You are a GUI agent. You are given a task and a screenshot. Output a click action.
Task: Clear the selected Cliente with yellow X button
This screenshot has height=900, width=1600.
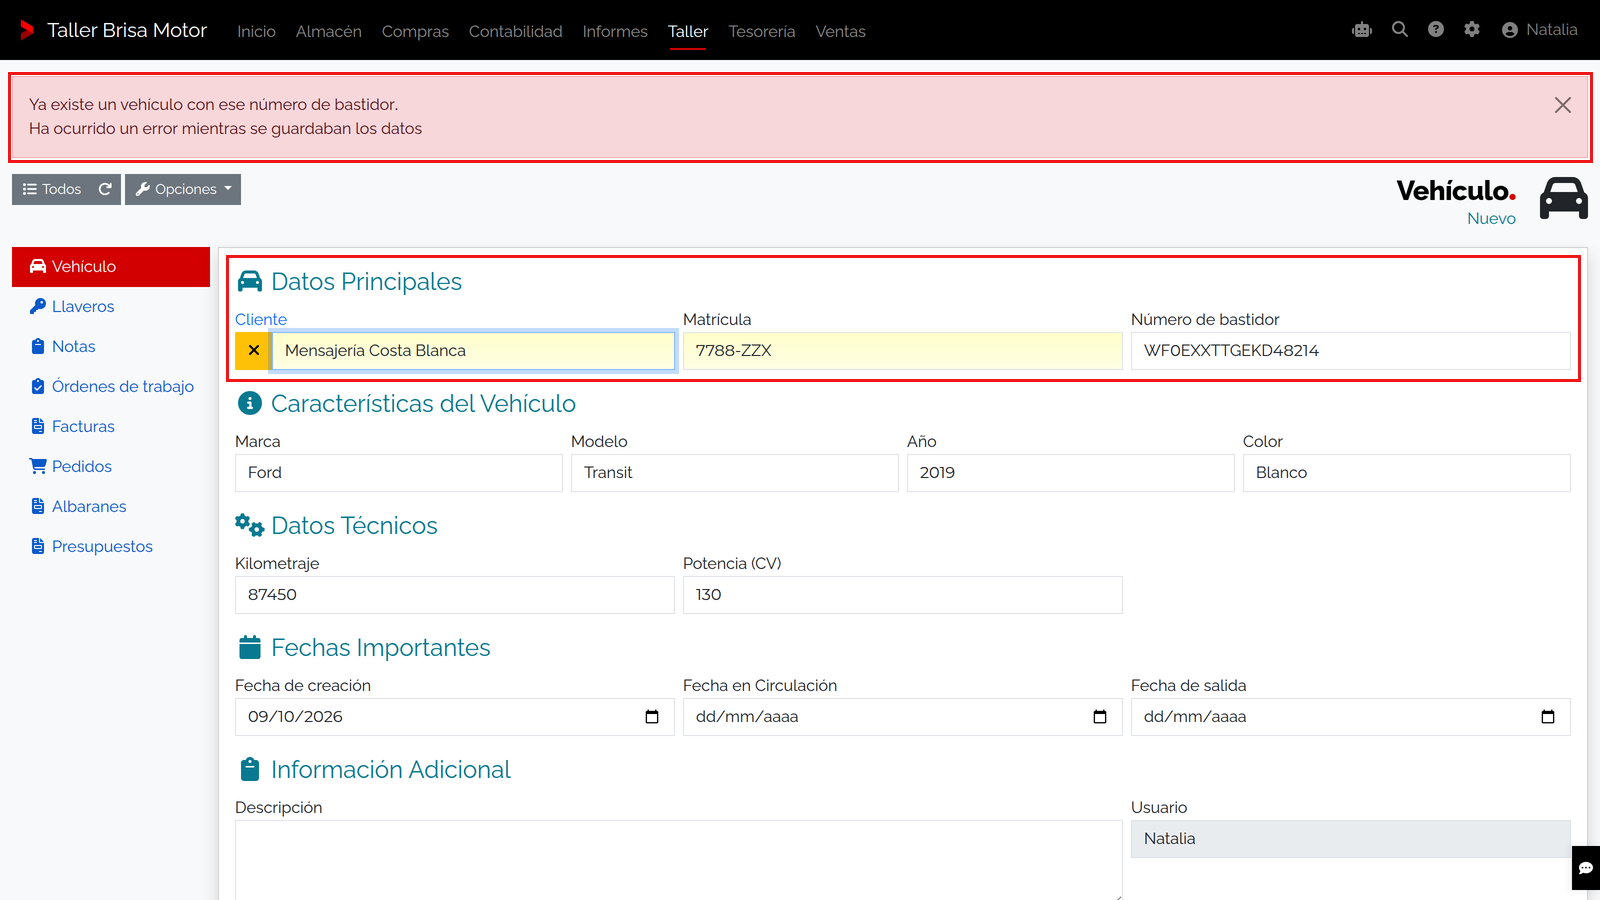point(253,351)
